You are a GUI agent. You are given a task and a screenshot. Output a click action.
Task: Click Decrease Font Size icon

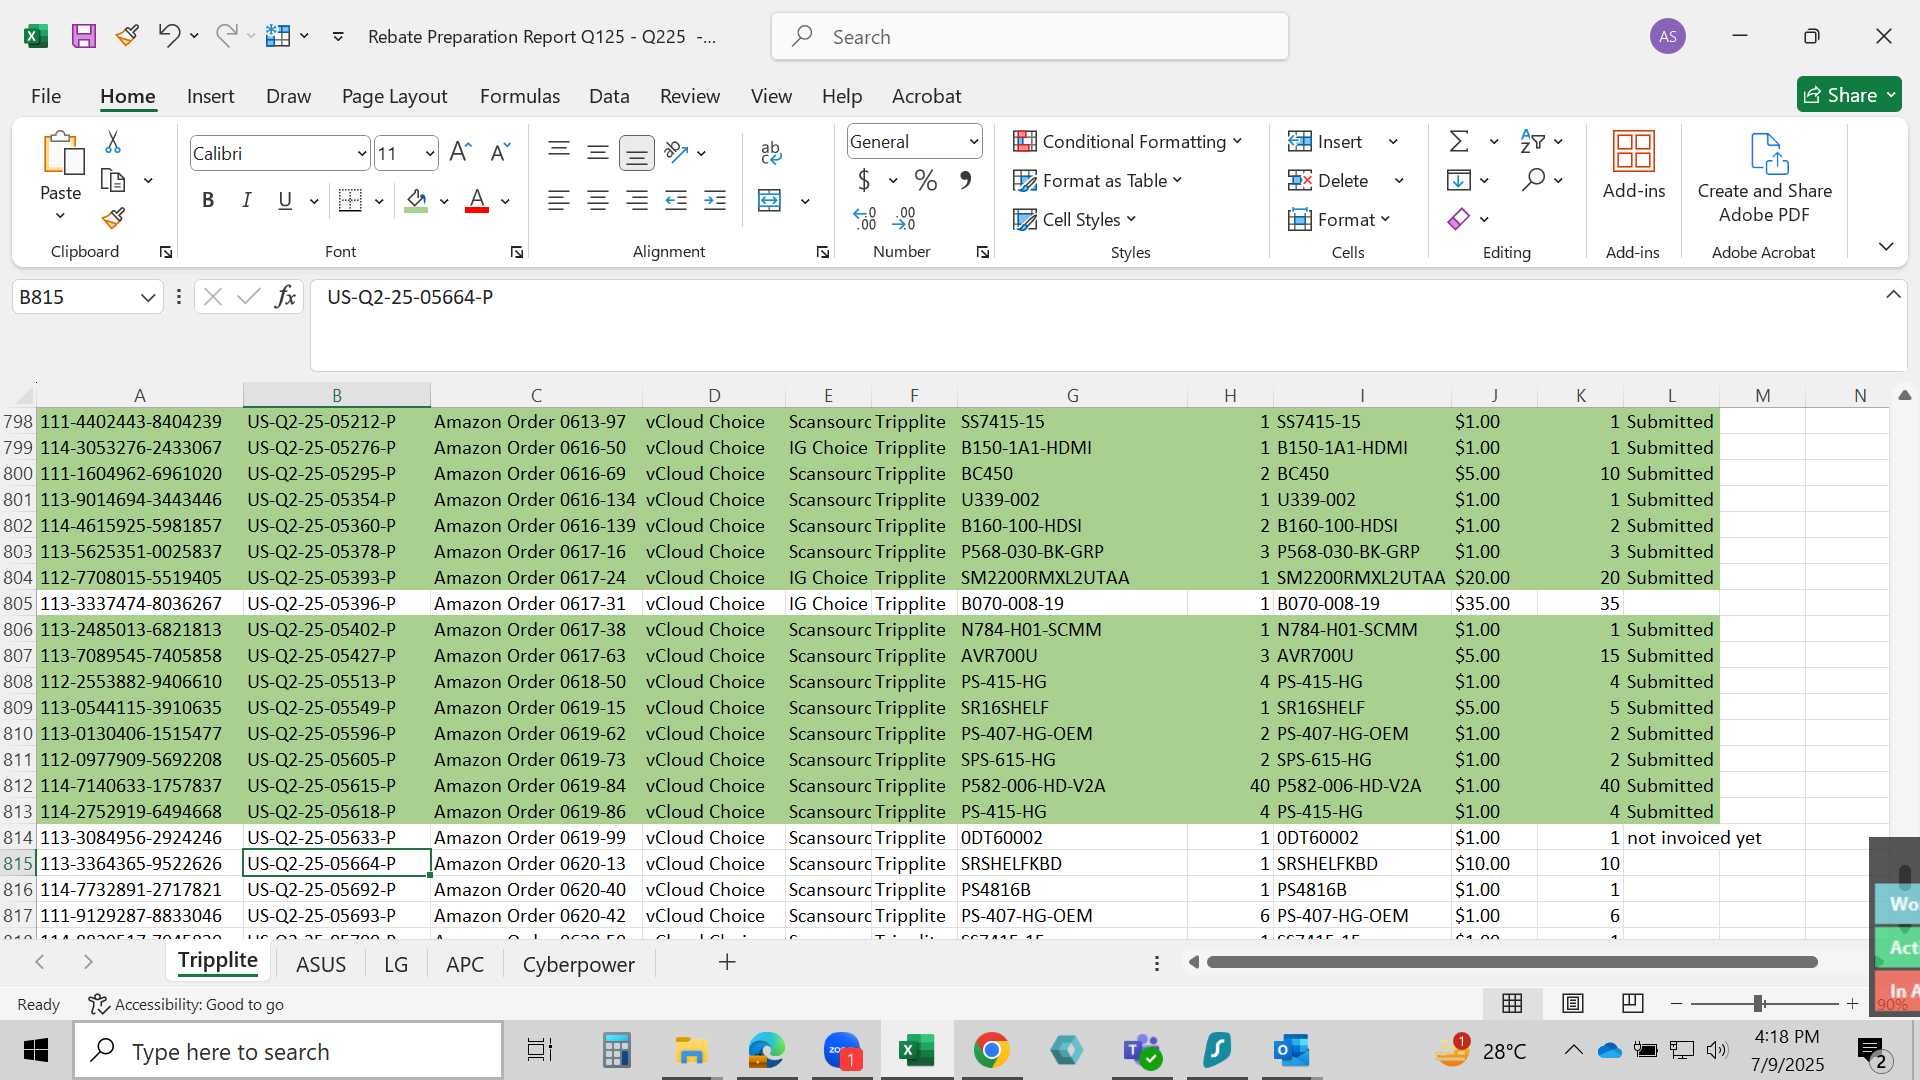click(x=500, y=152)
